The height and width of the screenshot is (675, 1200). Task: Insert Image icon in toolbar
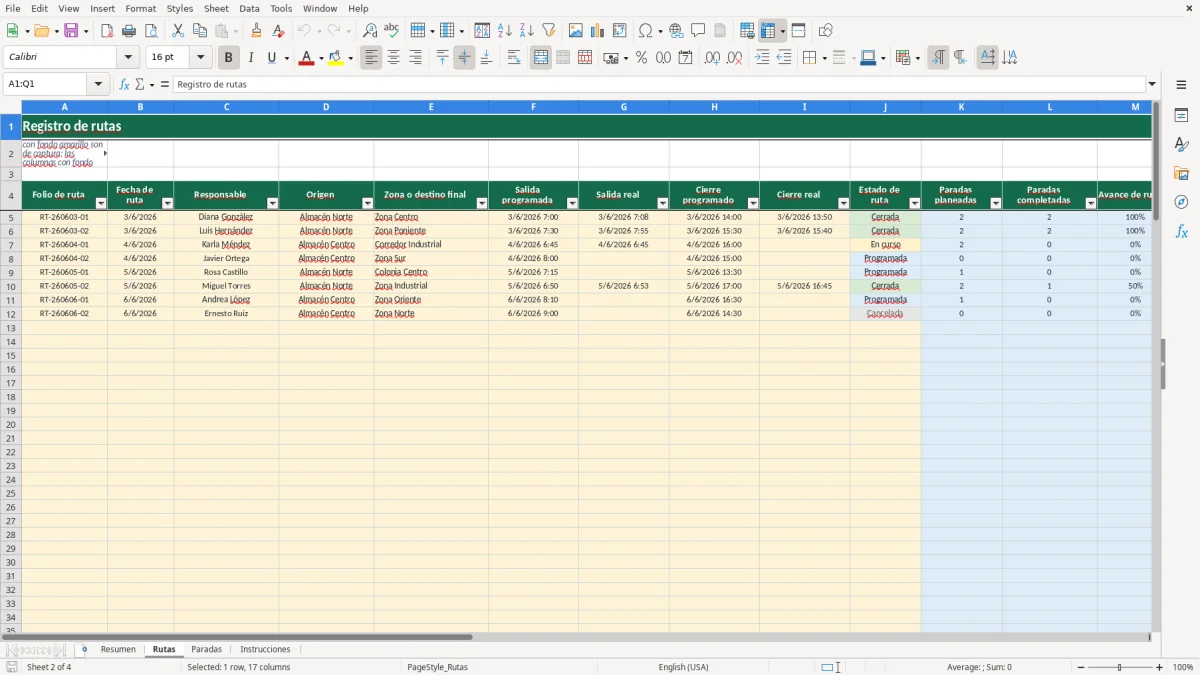(576, 31)
